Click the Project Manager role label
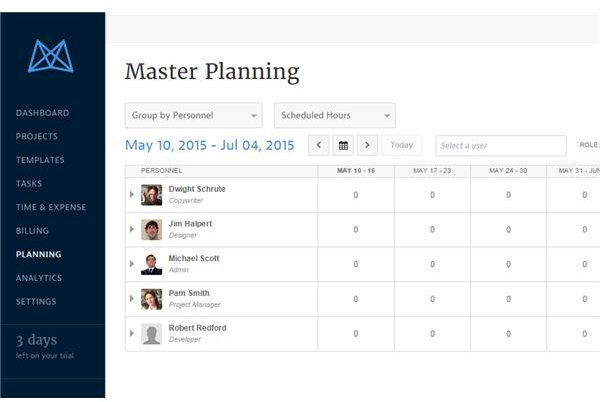The height and width of the screenshot is (402, 600). click(195, 305)
